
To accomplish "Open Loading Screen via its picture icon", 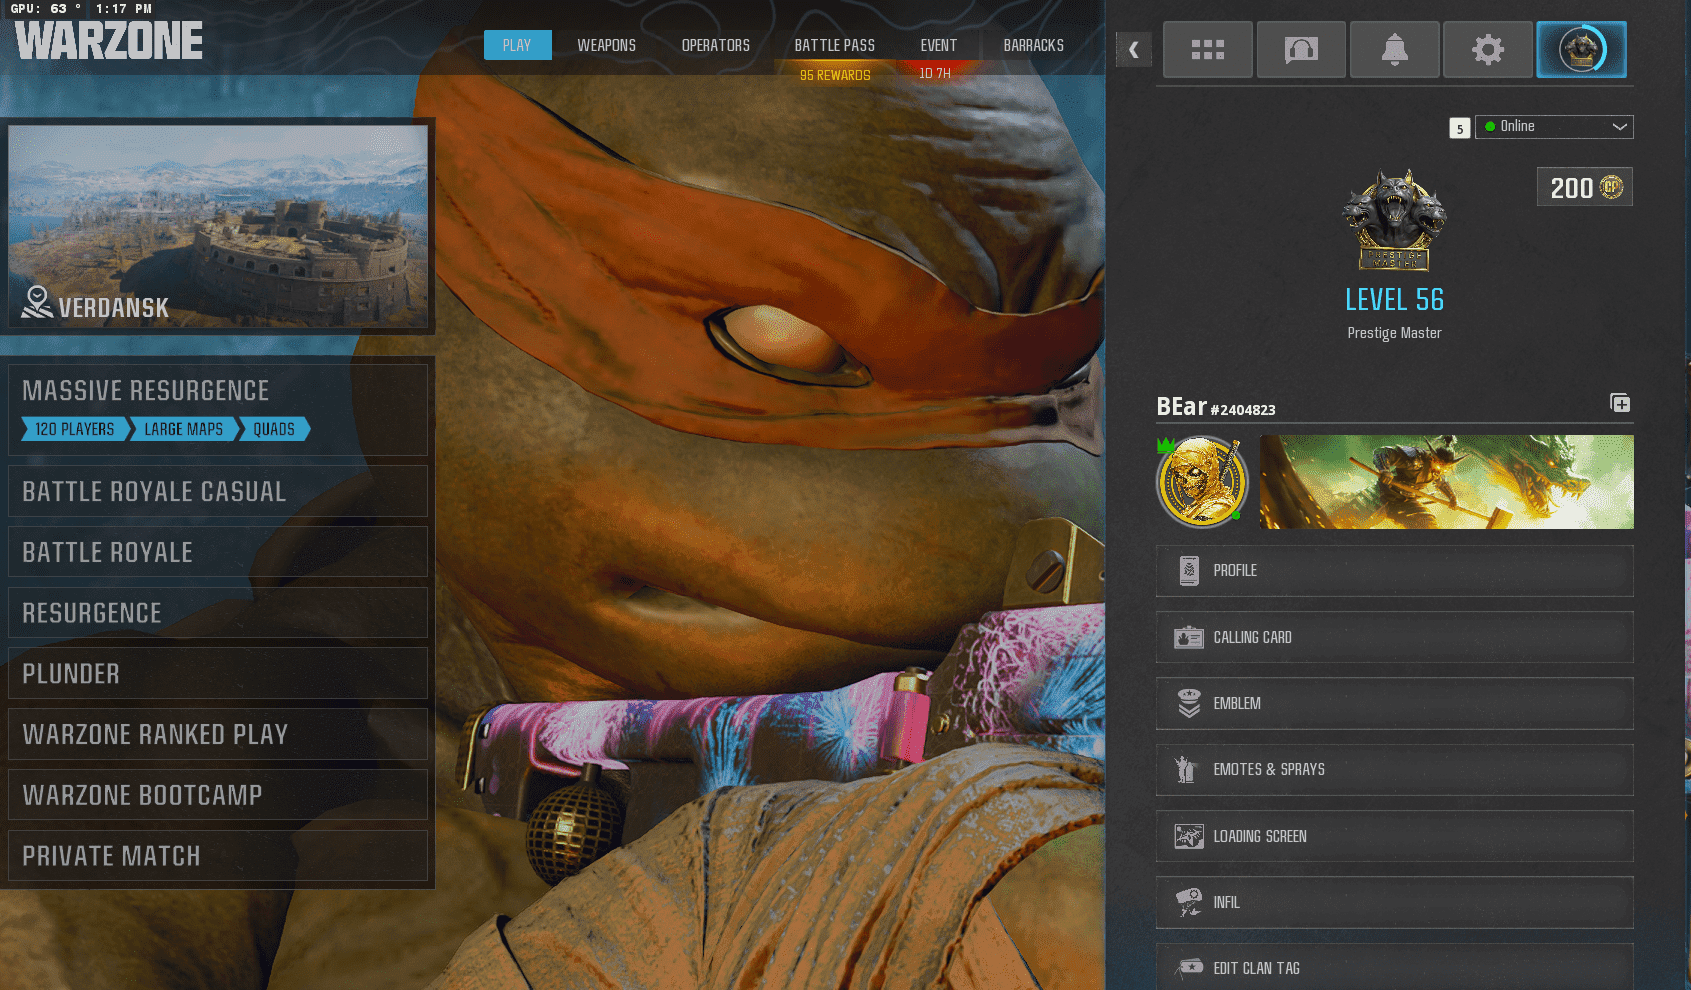I will pyautogui.click(x=1189, y=836).
